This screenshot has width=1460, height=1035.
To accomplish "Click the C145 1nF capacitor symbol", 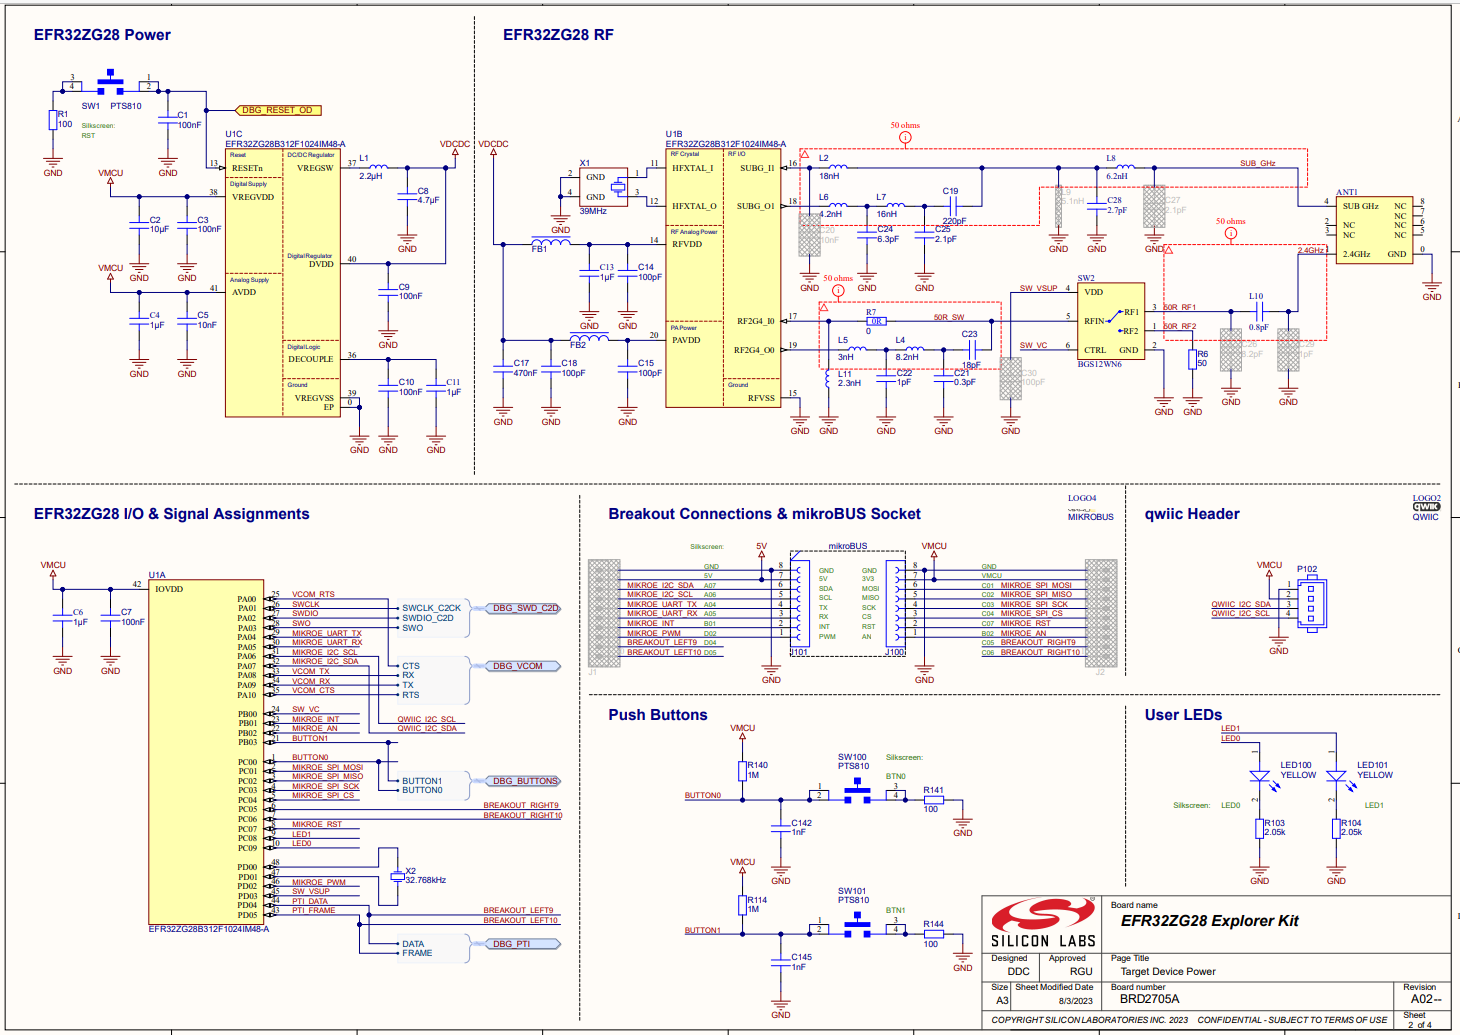I will click(x=781, y=962).
